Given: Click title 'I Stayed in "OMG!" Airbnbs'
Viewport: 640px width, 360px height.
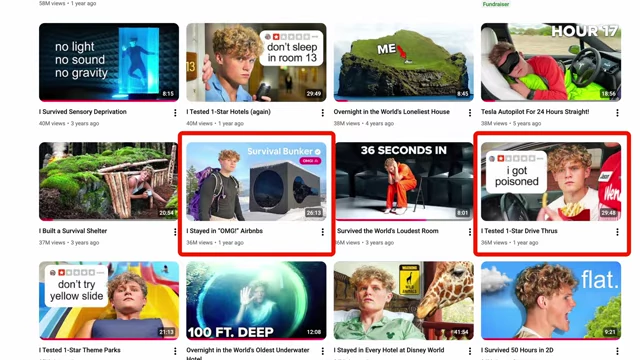Looking at the screenshot, I should click(224, 231).
